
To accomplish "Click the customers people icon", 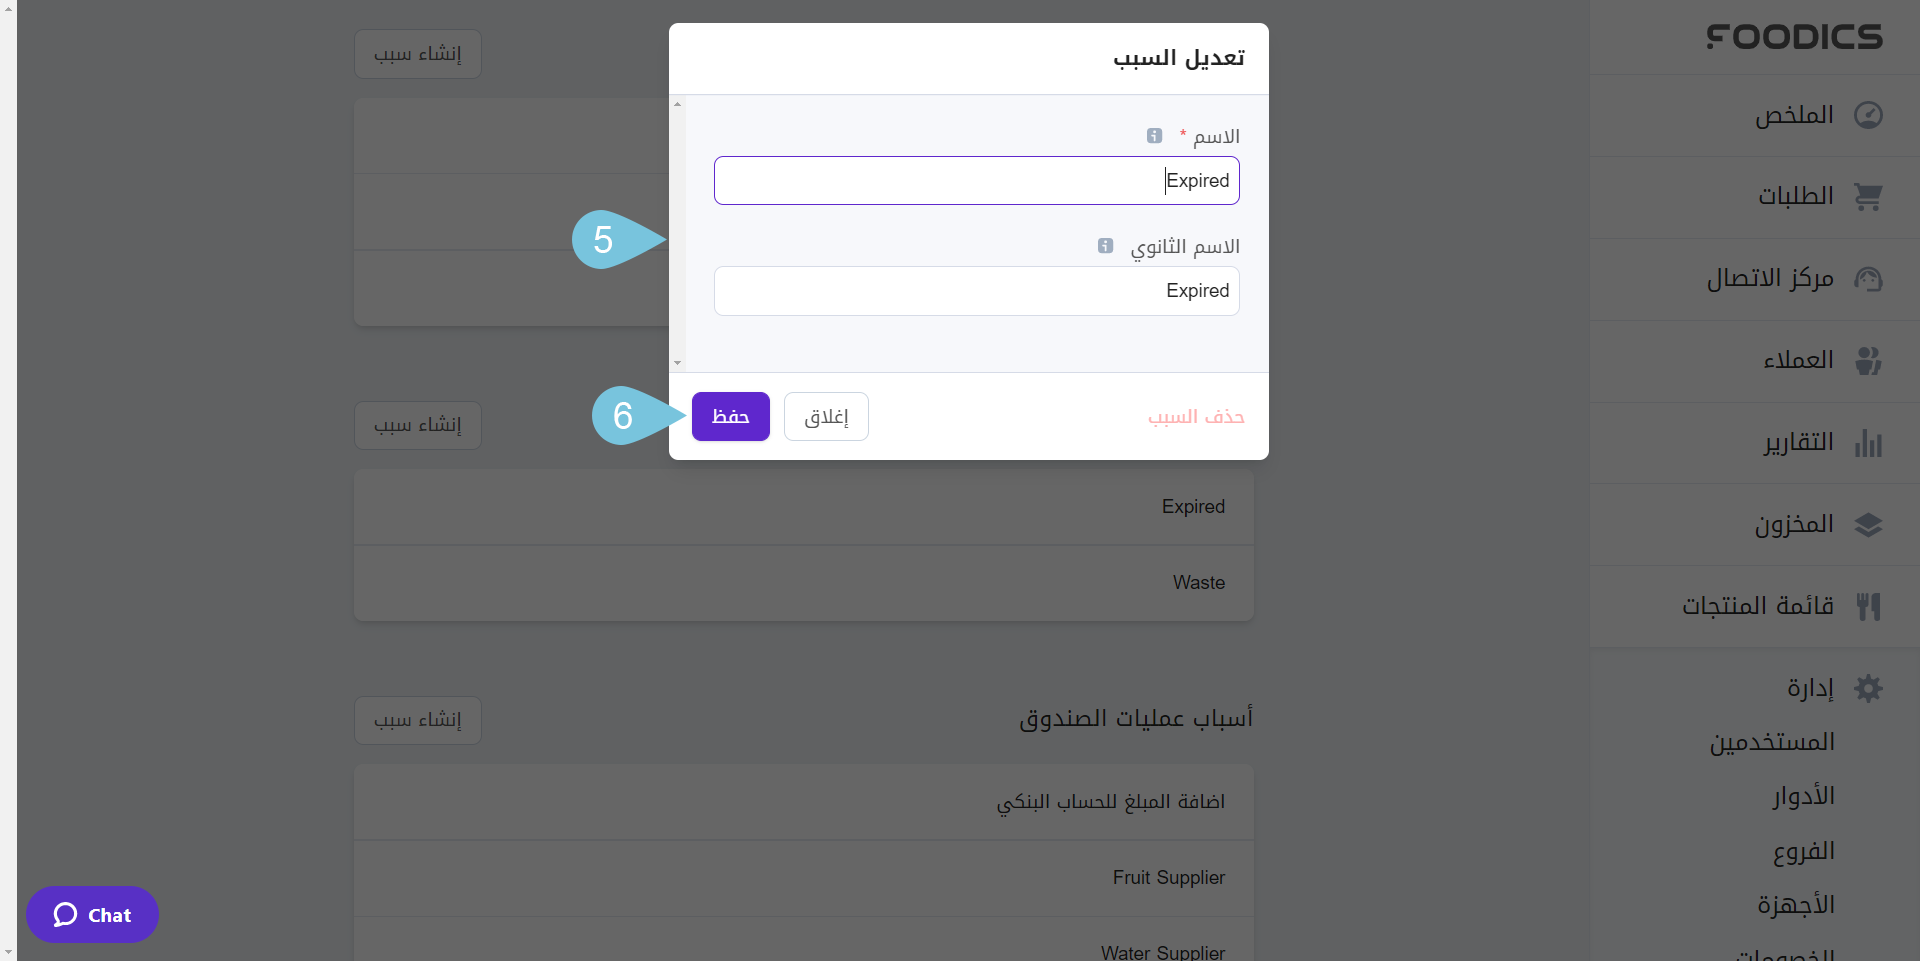I will tap(1868, 361).
